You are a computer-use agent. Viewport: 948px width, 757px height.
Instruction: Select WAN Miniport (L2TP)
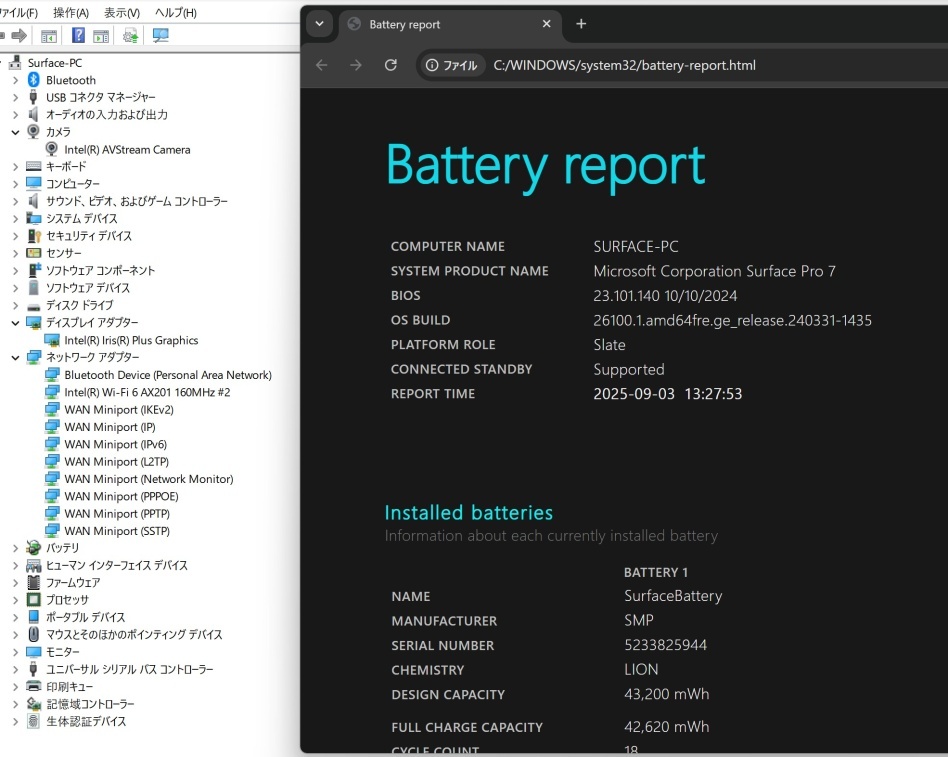click(117, 462)
